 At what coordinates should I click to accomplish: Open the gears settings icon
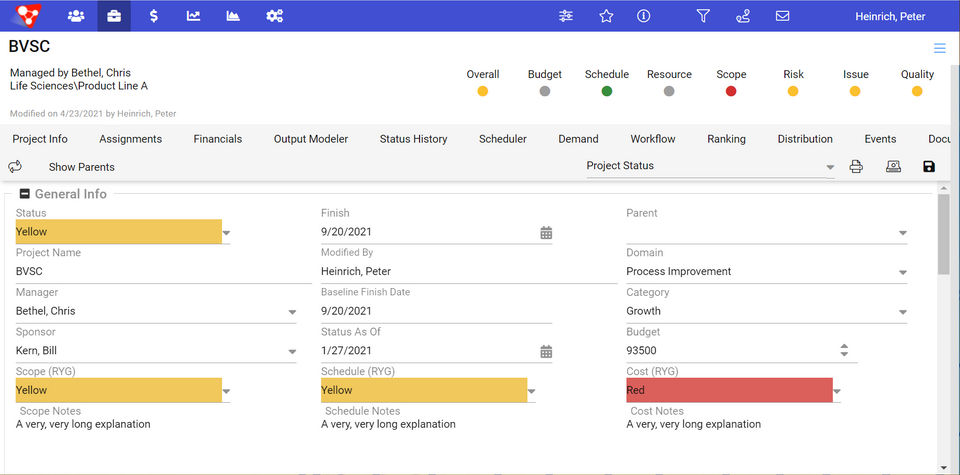point(274,16)
